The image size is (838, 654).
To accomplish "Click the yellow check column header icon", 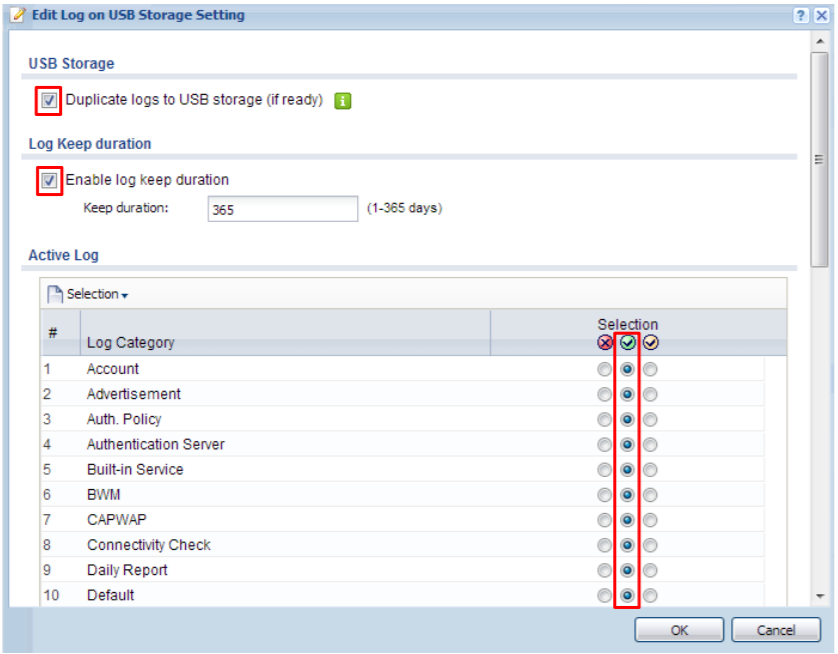I will (x=648, y=343).
